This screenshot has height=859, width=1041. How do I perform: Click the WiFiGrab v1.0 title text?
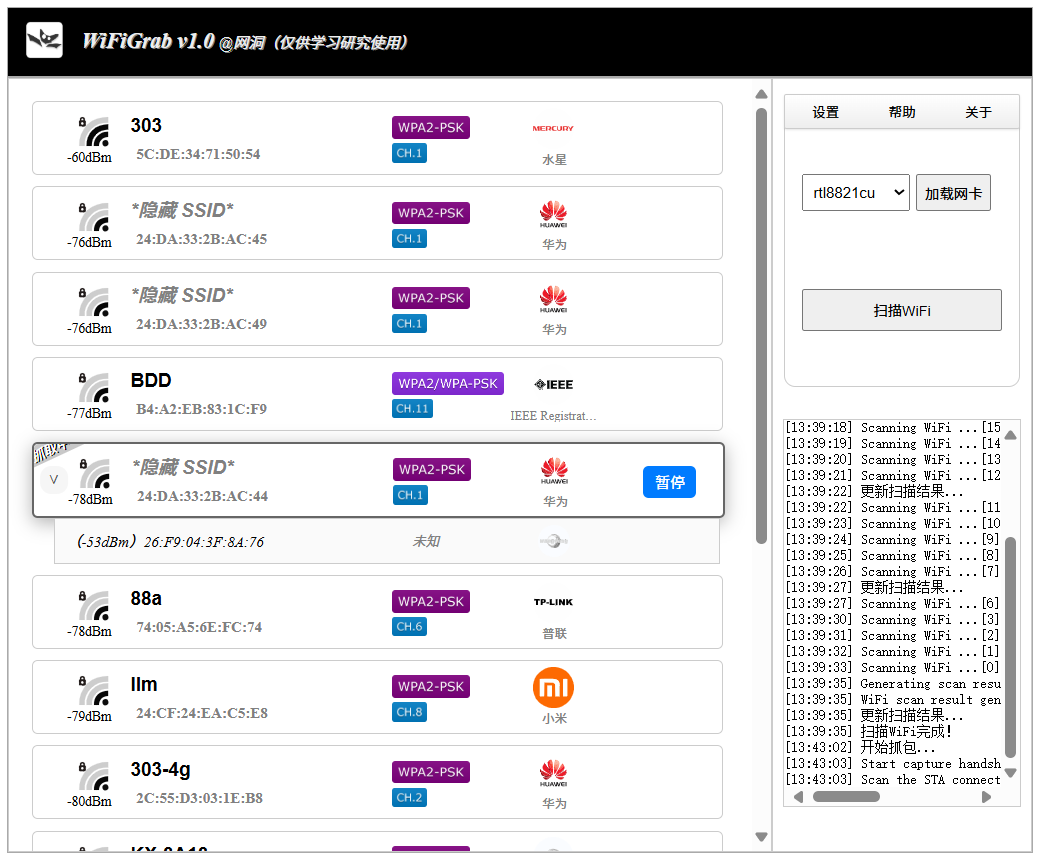pyautogui.click(x=149, y=41)
